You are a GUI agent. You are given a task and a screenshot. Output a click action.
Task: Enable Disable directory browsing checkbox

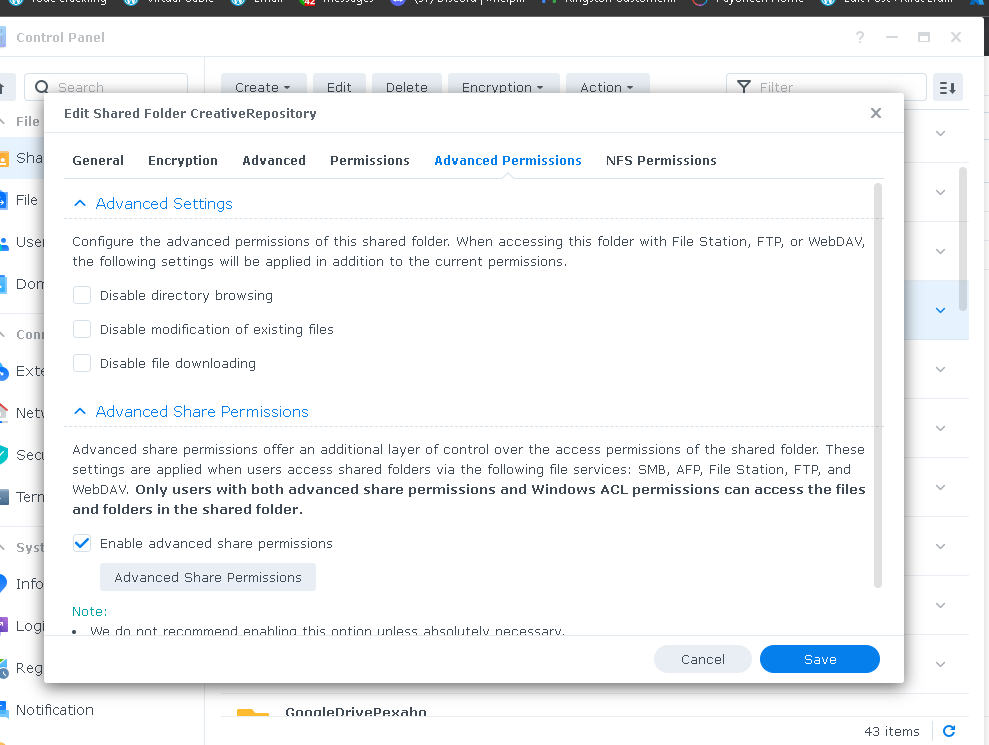coord(82,295)
